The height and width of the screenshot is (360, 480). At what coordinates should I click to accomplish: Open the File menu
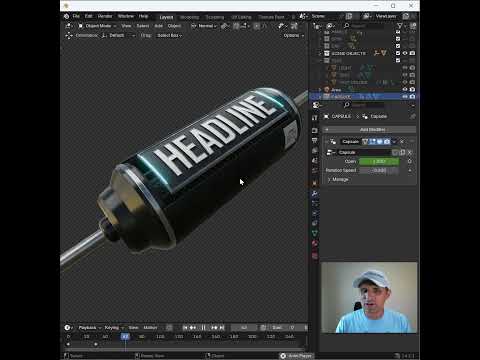(x=76, y=16)
